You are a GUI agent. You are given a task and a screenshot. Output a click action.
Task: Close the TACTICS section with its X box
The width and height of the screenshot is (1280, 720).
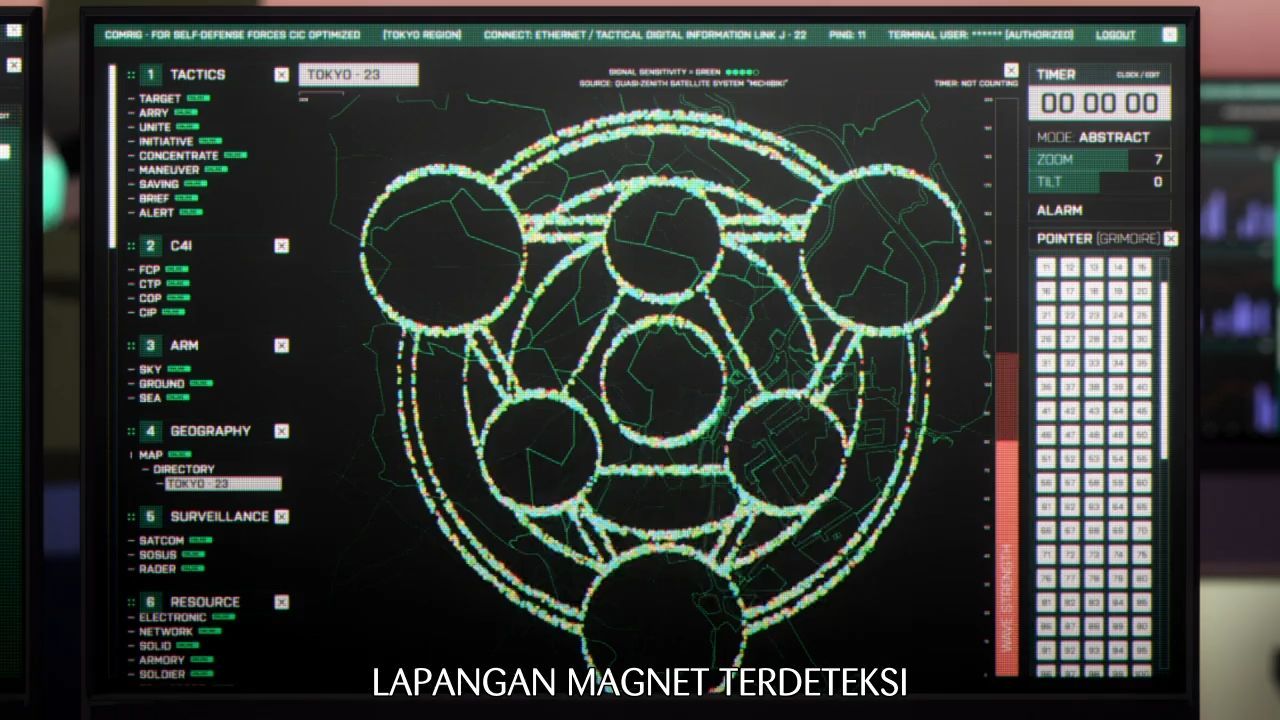[x=282, y=75]
